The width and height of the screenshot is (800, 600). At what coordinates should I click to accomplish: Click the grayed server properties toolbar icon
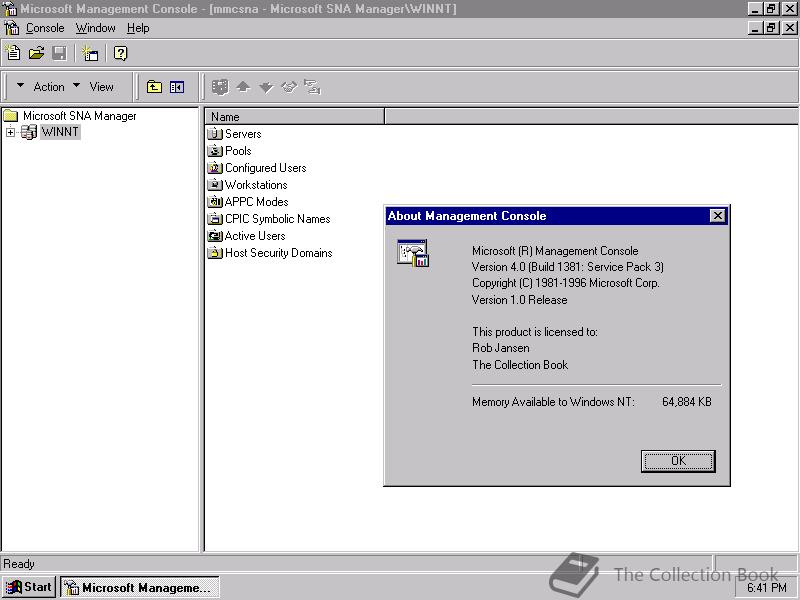(x=220, y=87)
